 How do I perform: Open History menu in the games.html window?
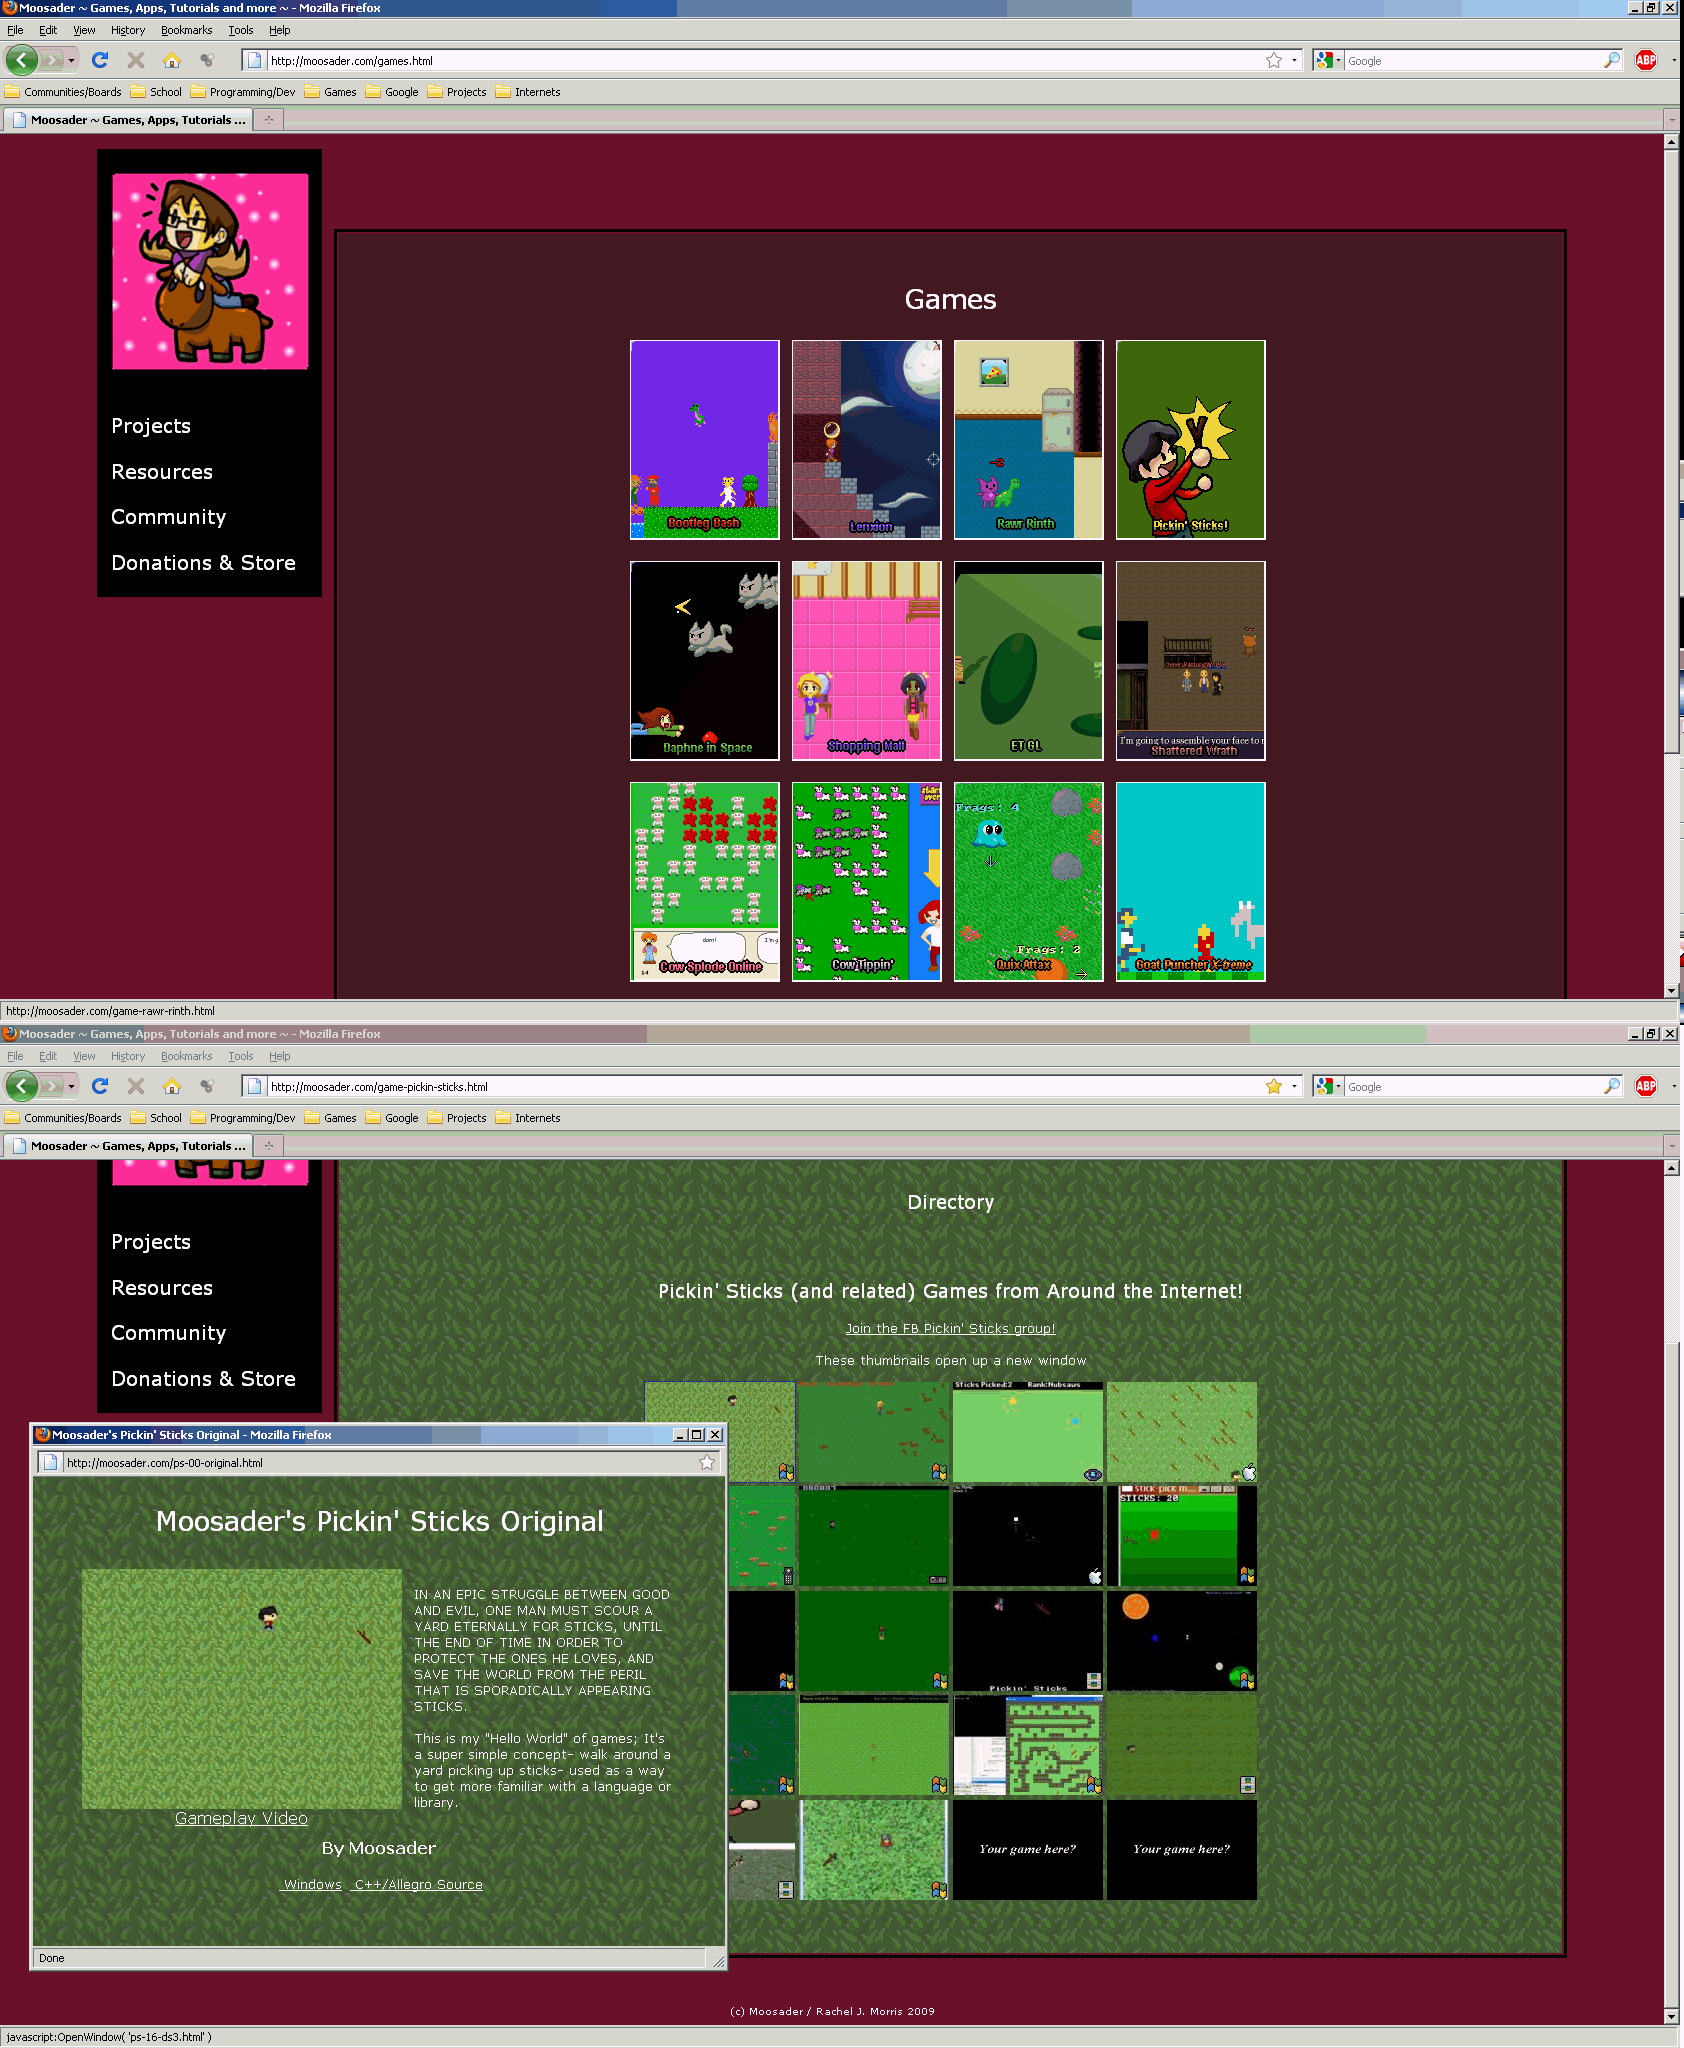click(x=127, y=30)
